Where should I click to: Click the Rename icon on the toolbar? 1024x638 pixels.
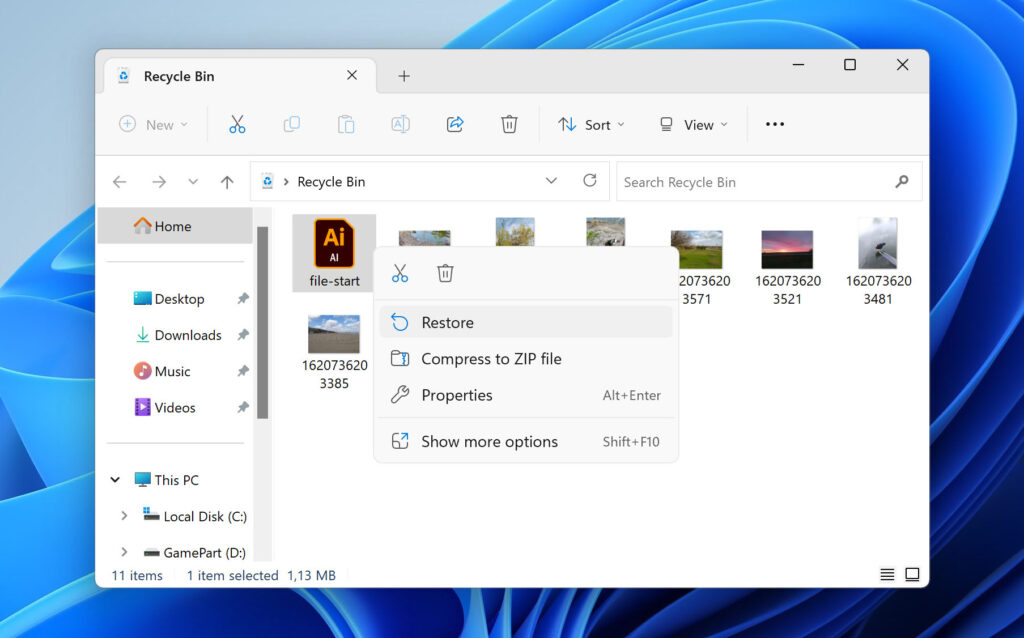pos(400,124)
